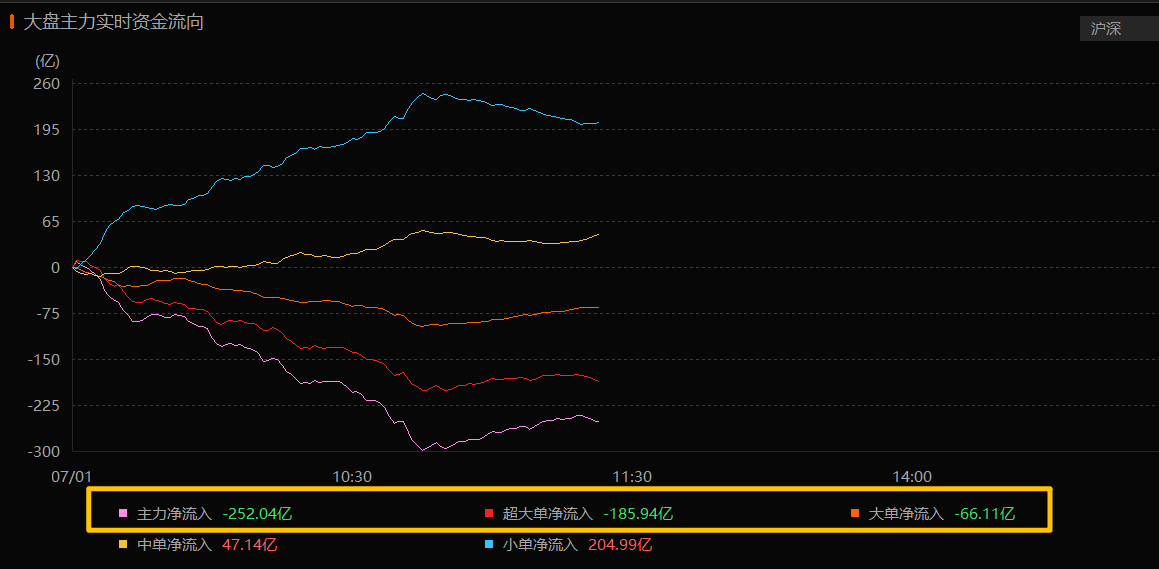
Task: Click the 大盘主力实时资金流向 chart title
Action: click(114, 22)
